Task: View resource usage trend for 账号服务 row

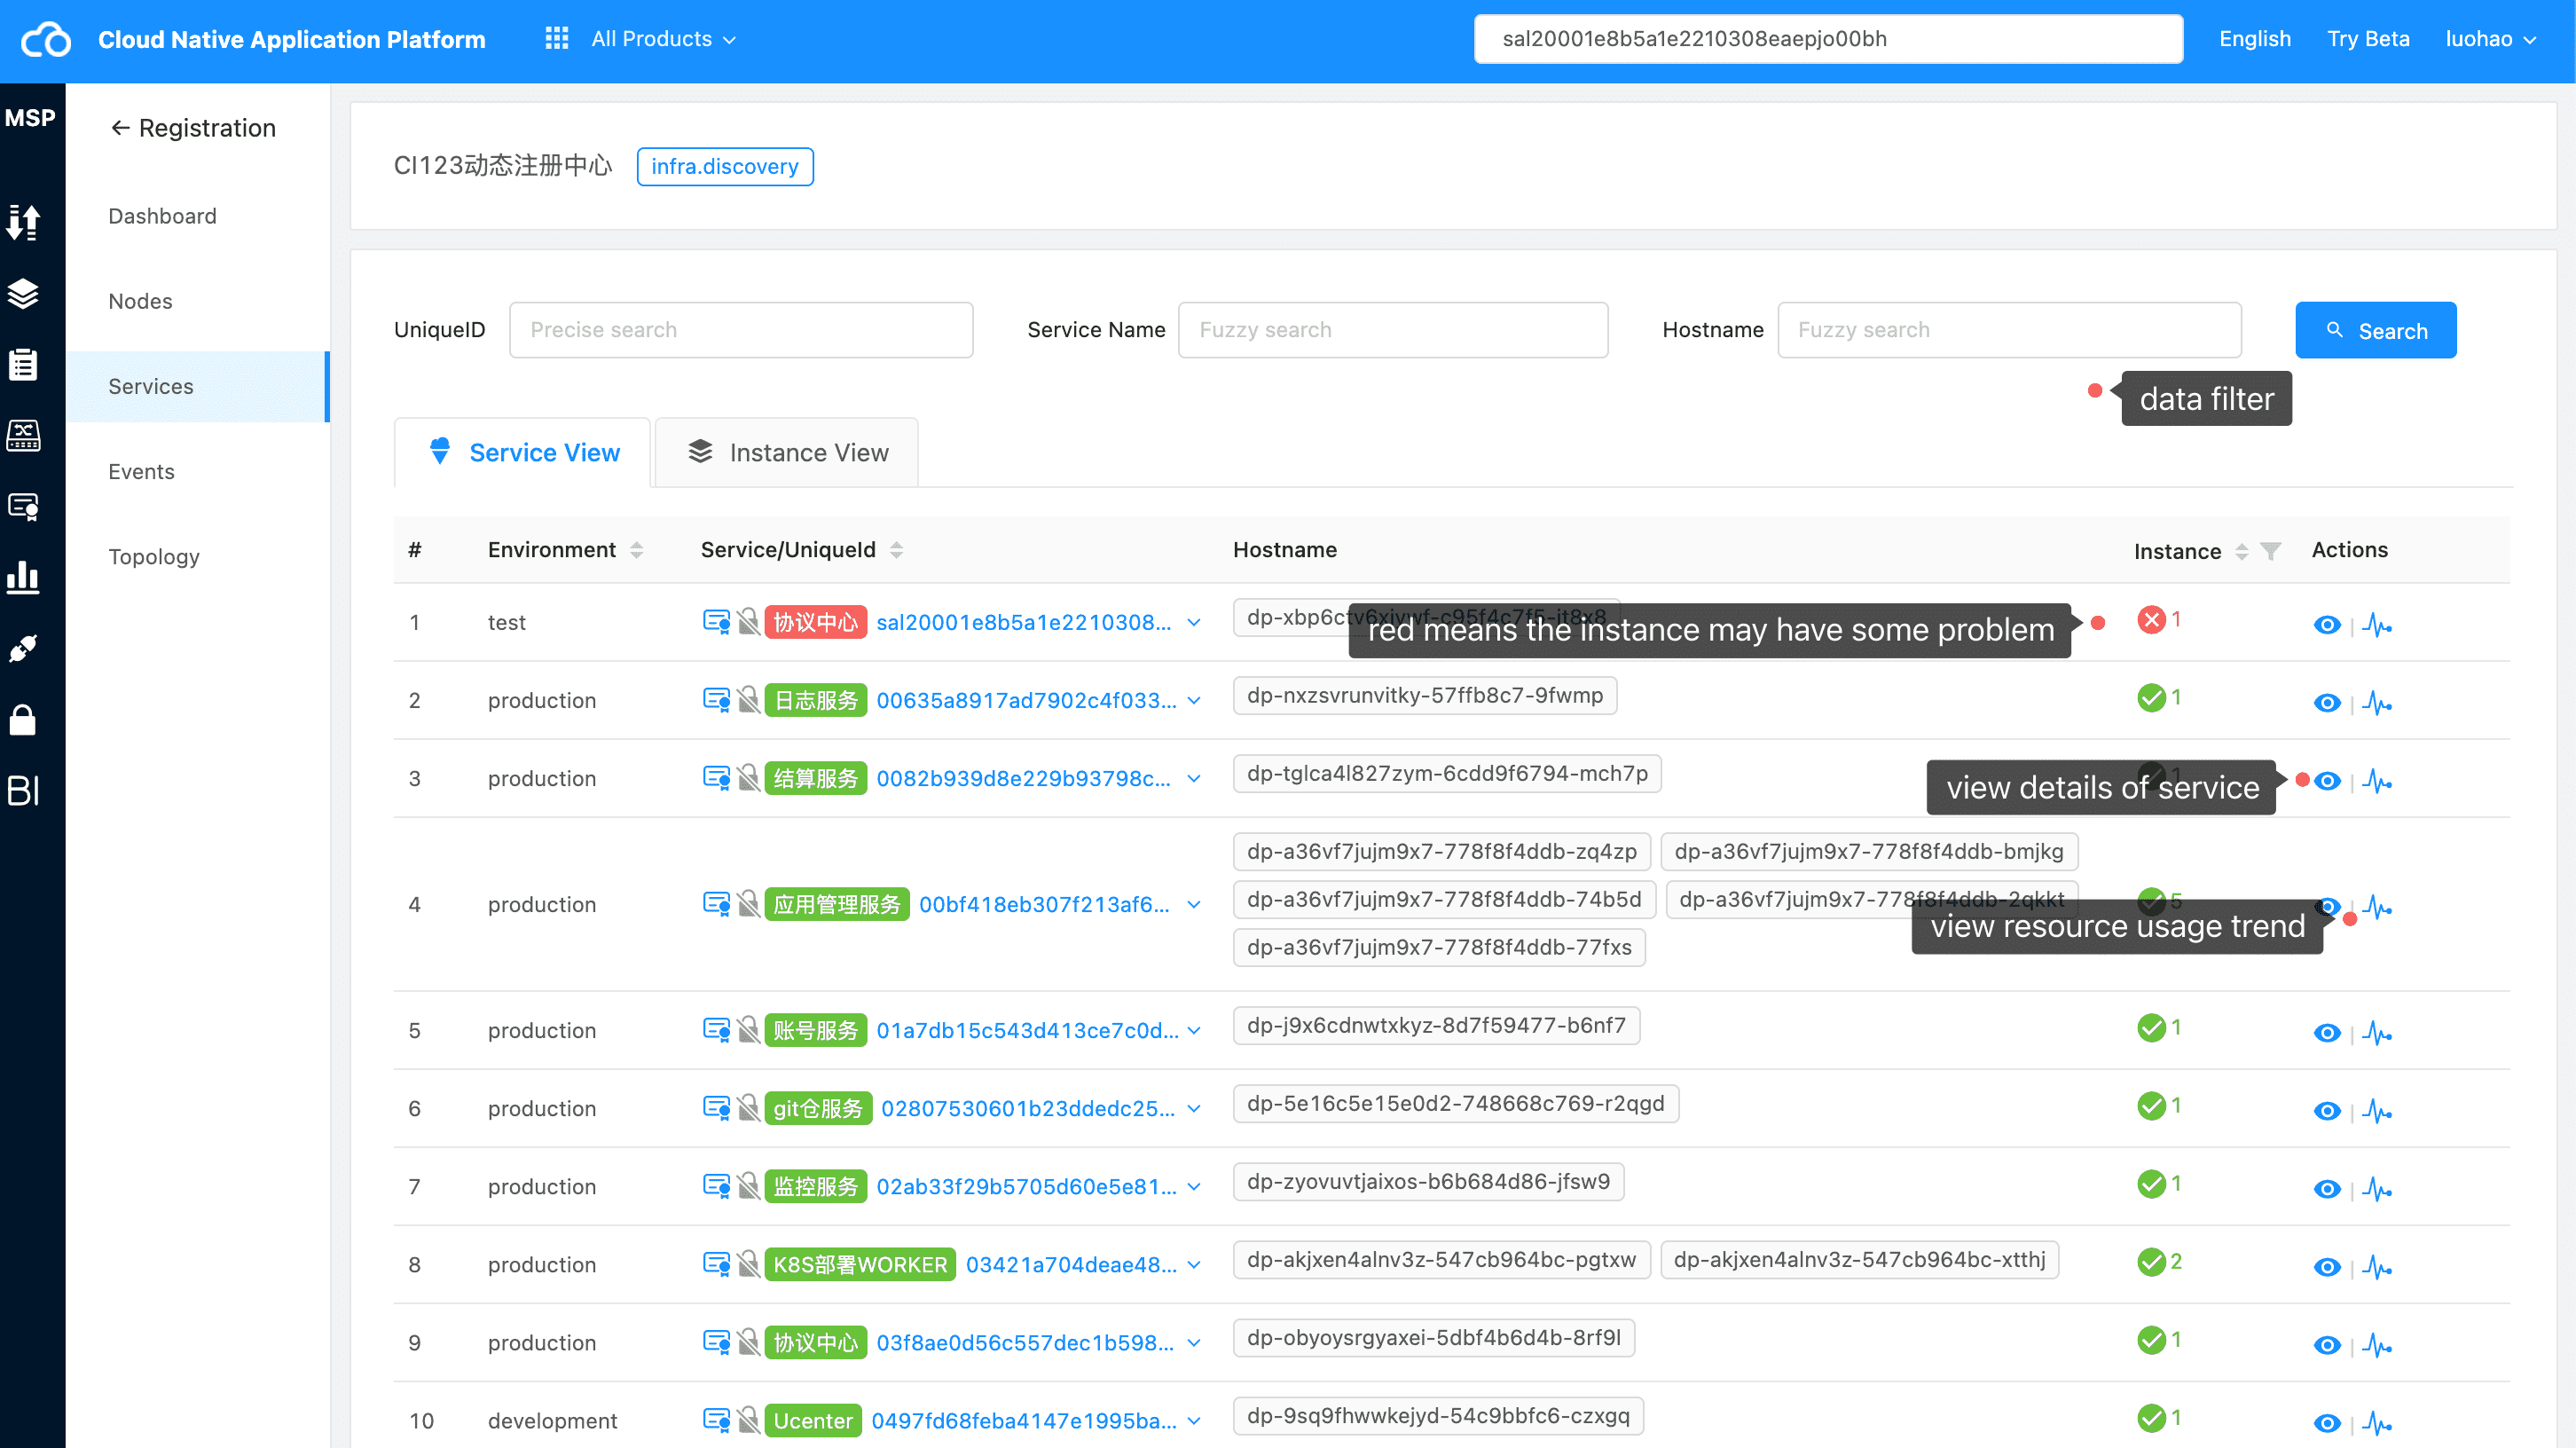Action: tap(2377, 1033)
